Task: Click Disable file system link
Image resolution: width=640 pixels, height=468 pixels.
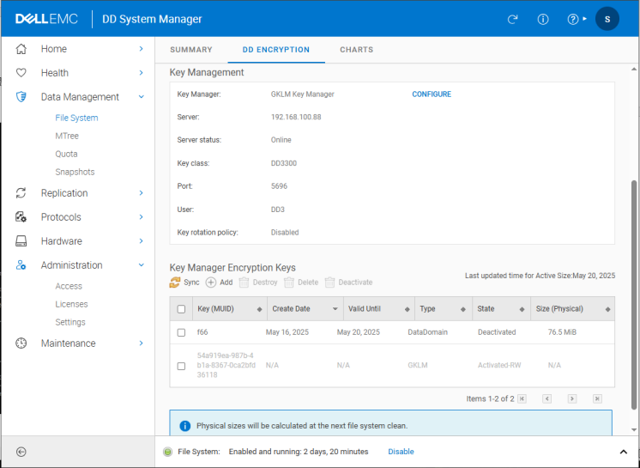Action: pos(401,452)
